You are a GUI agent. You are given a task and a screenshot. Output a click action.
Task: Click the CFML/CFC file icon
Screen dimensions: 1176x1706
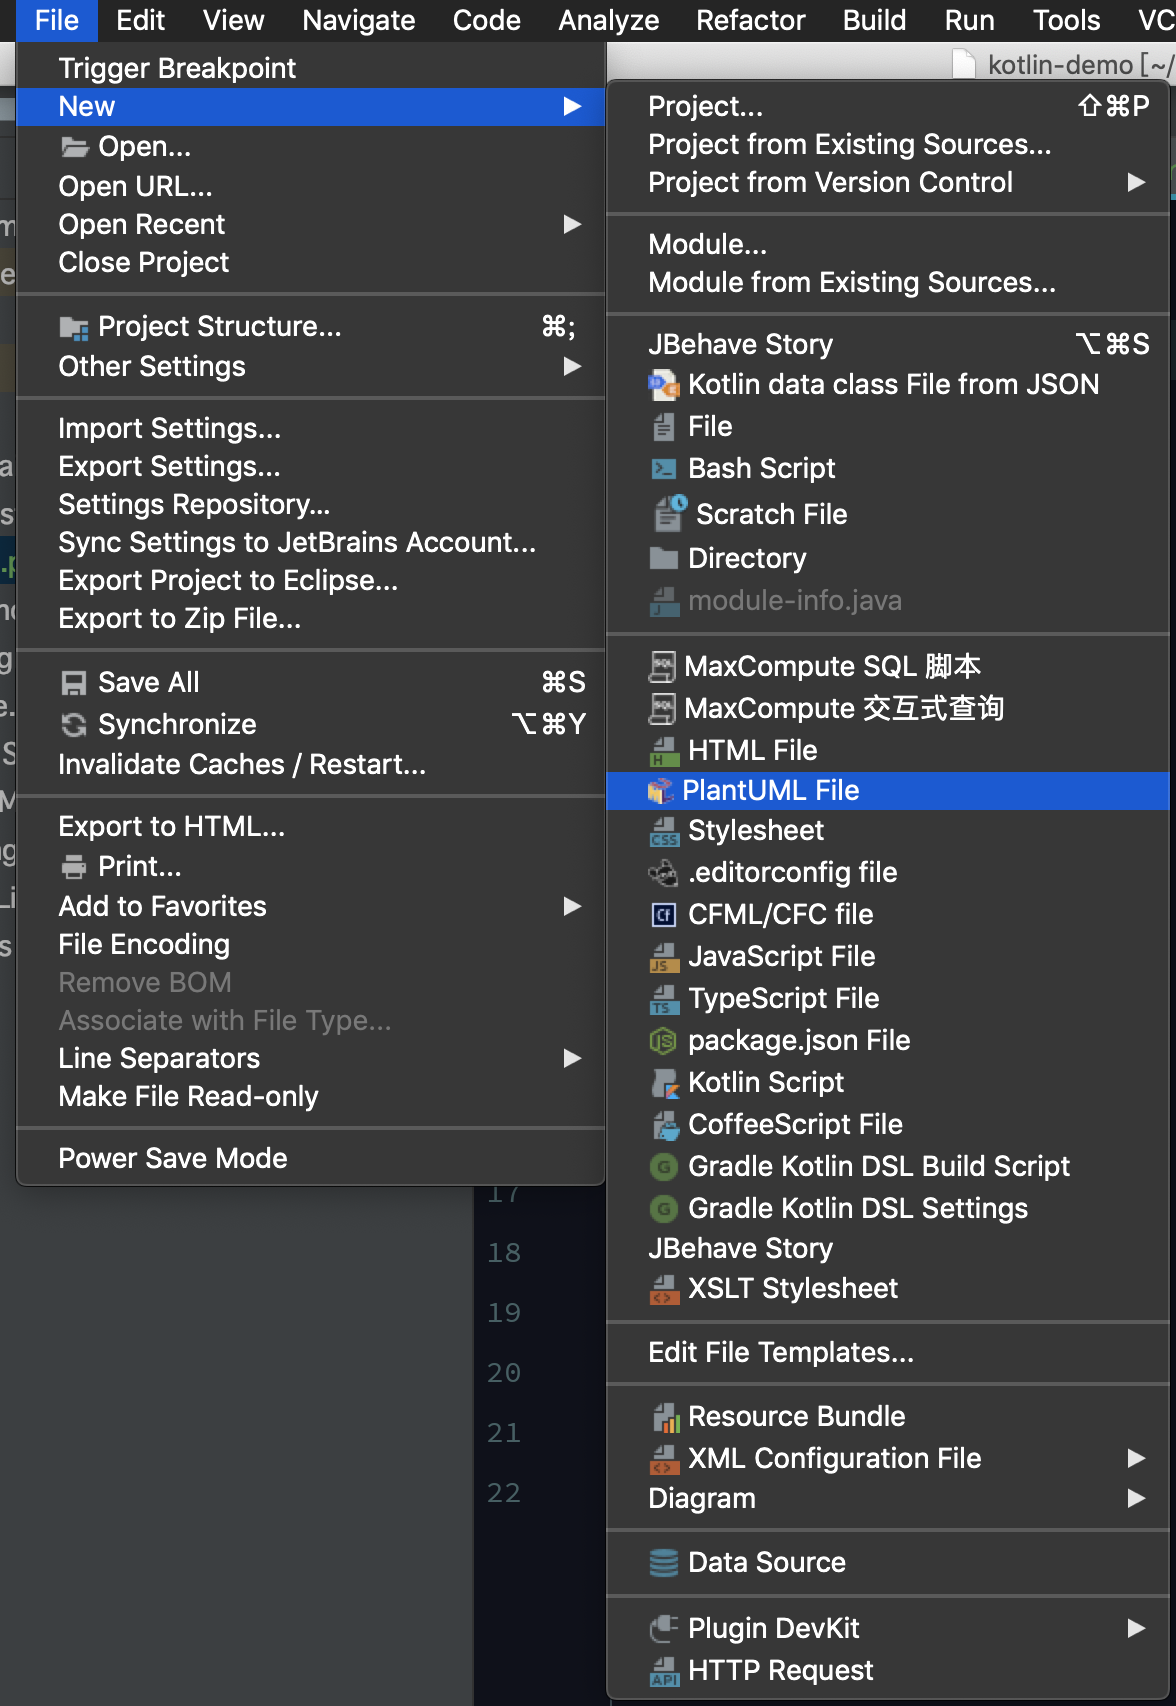(x=663, y=915)
